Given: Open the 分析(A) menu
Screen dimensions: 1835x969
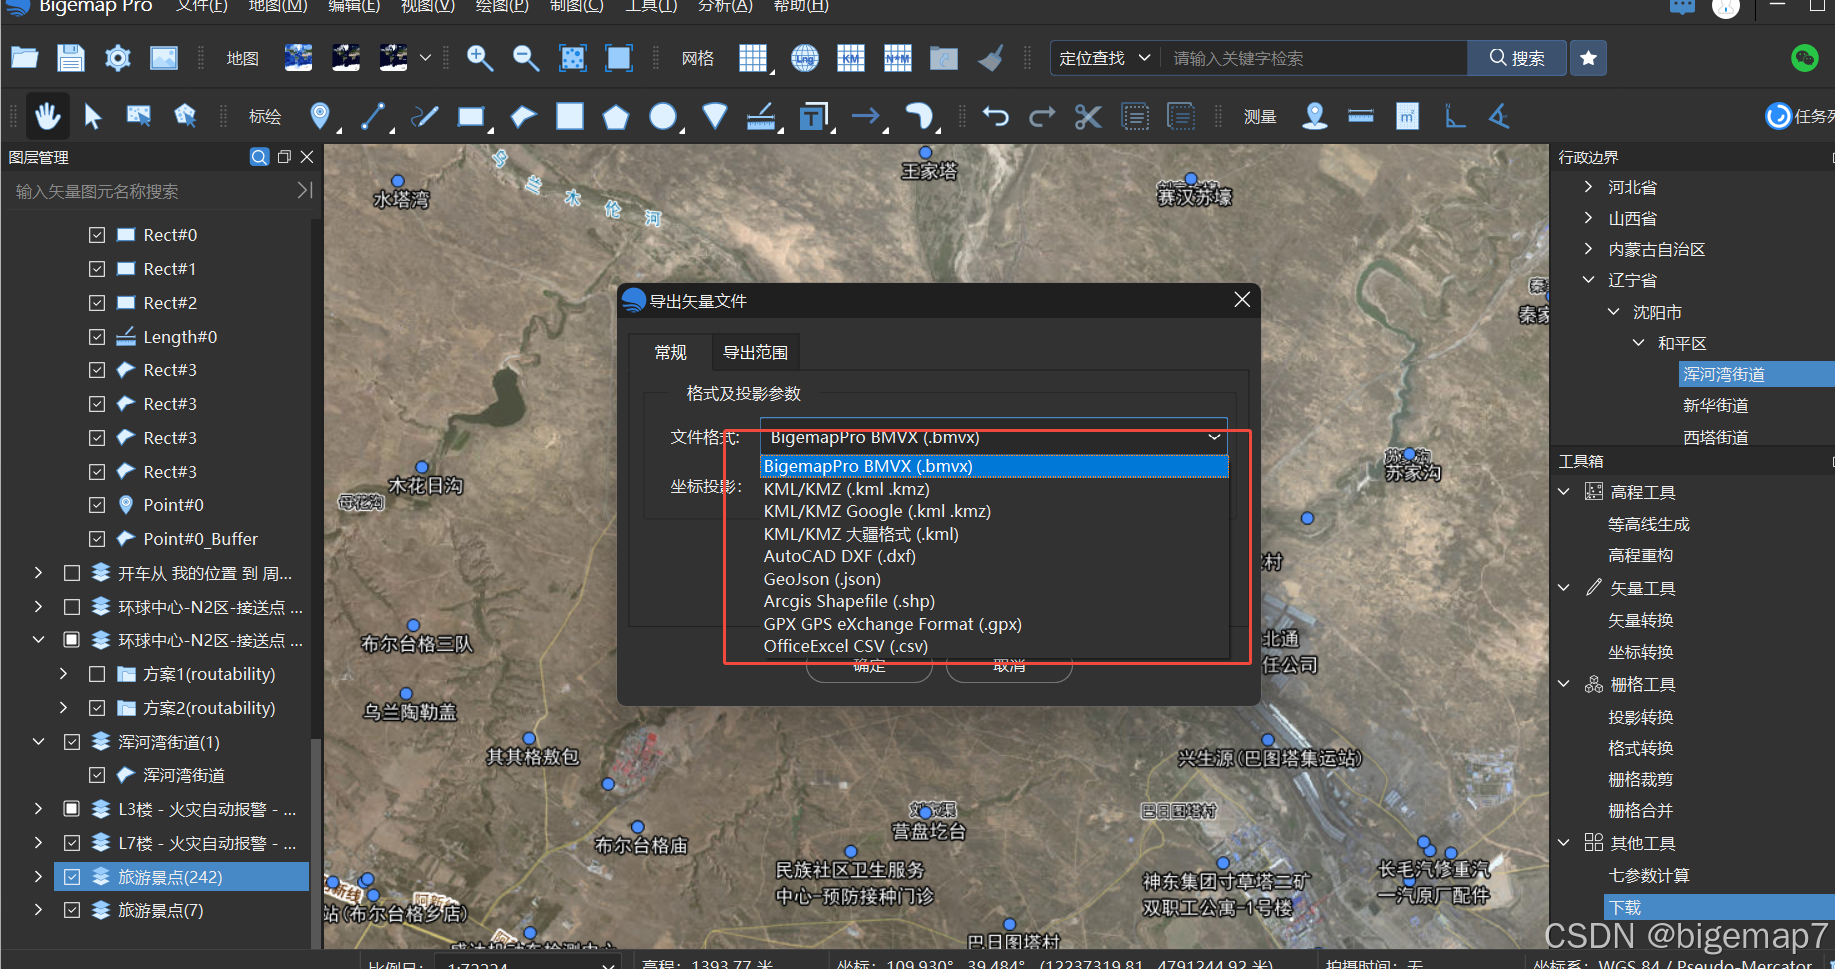Looking at the screenshot, I should [x=725, y=6].
